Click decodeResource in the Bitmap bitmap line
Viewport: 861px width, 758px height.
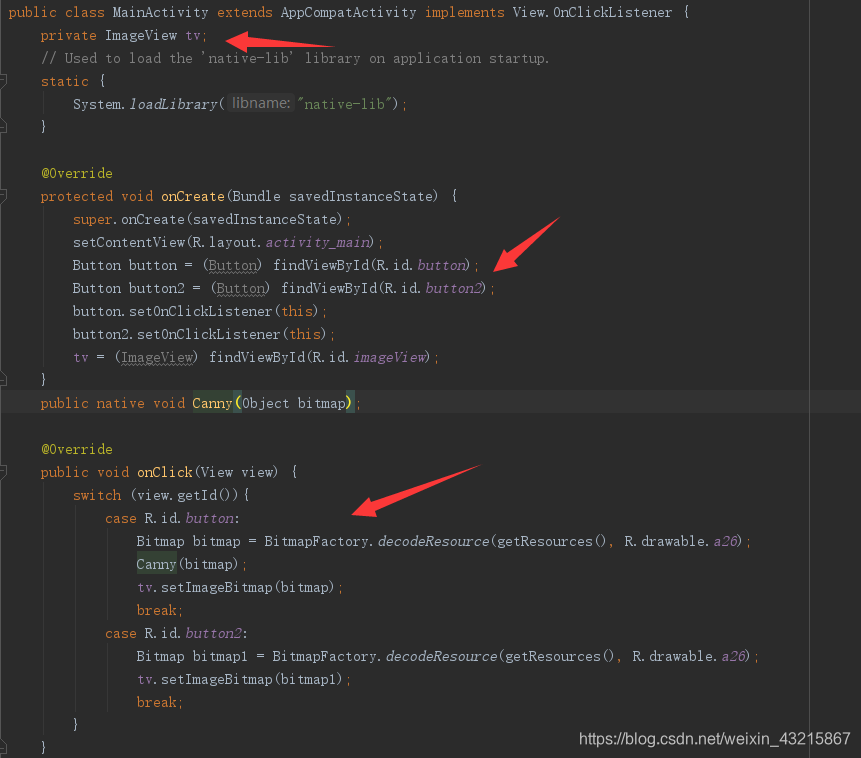[x=433, y=542]
